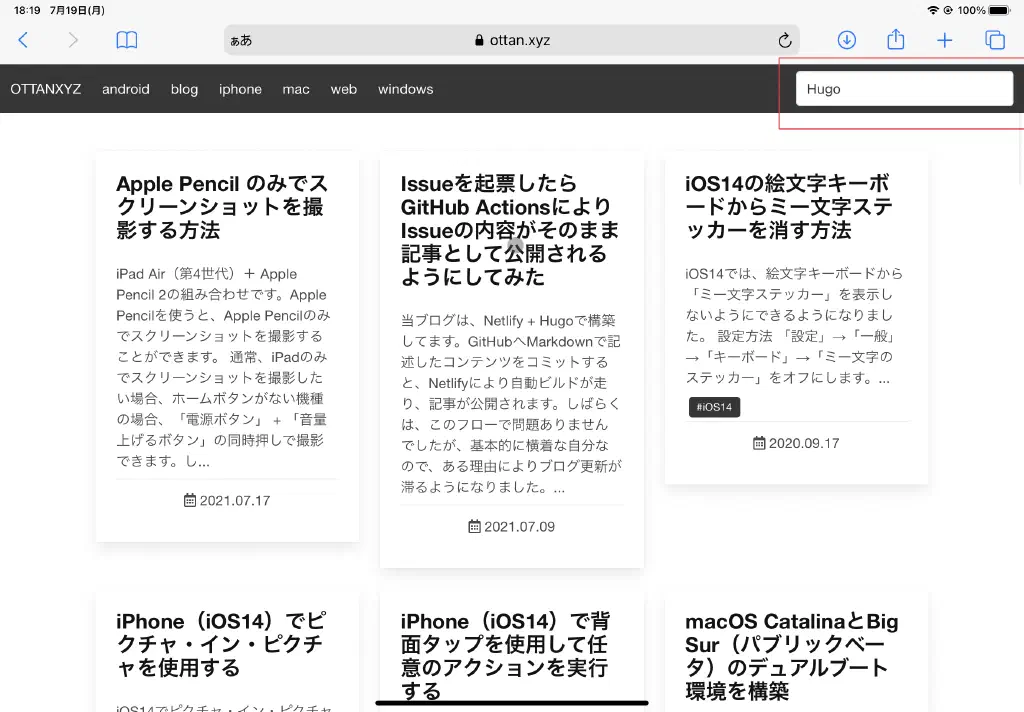The height and width of the screenshot is (712, 1024).
Task: Tap the ぁあ reader format button
Action: click(x=241, y=41)
